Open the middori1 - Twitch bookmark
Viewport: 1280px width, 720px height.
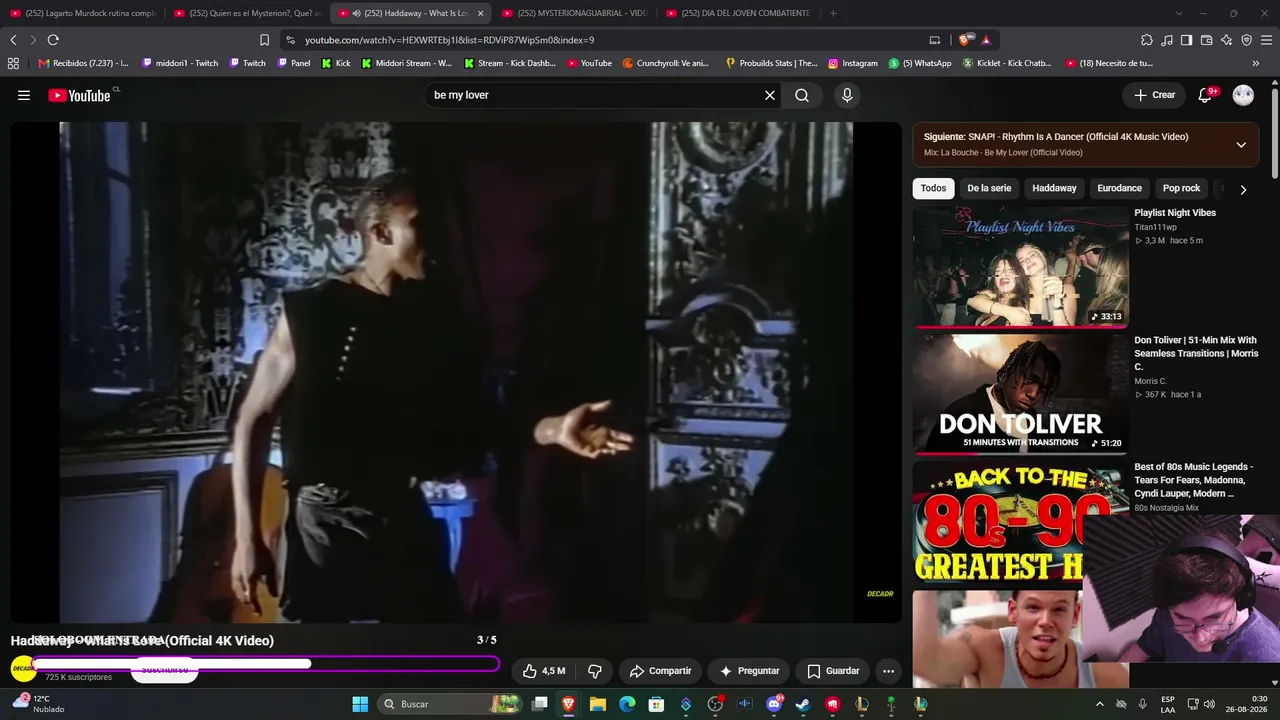tap(180, 63)
